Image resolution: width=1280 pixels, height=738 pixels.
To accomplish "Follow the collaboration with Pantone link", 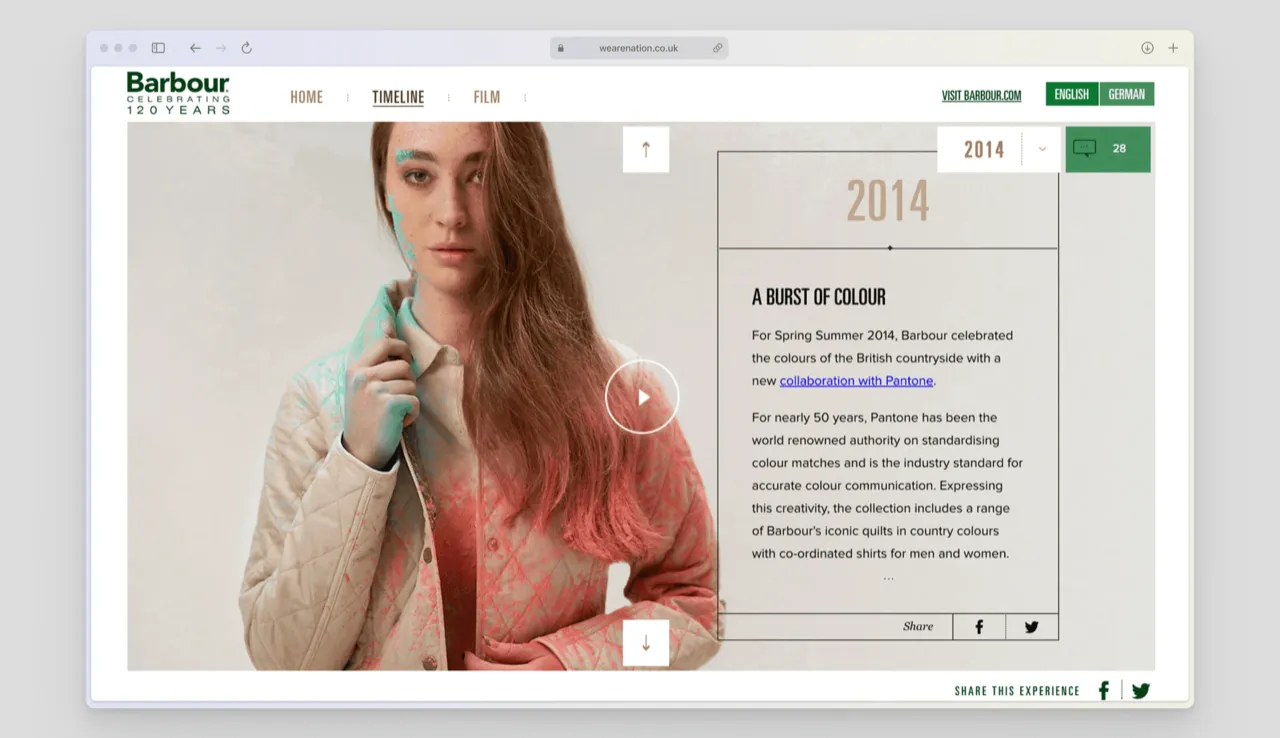I will click(856, 380).
